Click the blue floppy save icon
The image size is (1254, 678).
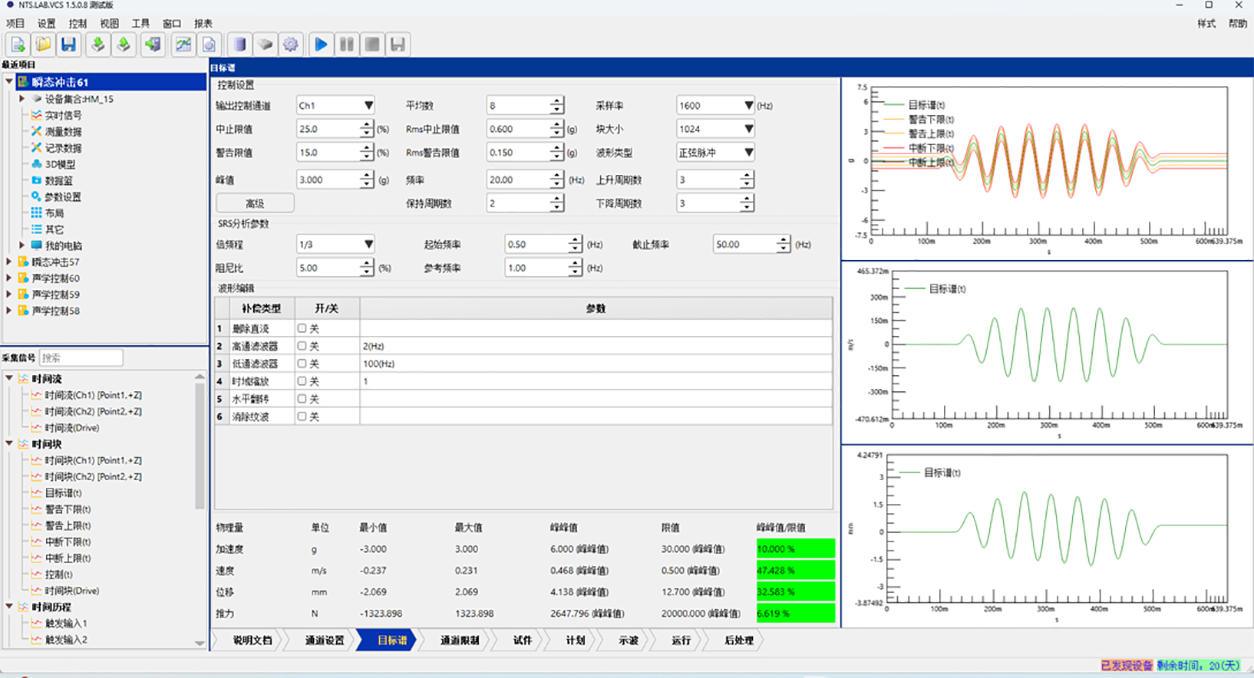(68, 44)
